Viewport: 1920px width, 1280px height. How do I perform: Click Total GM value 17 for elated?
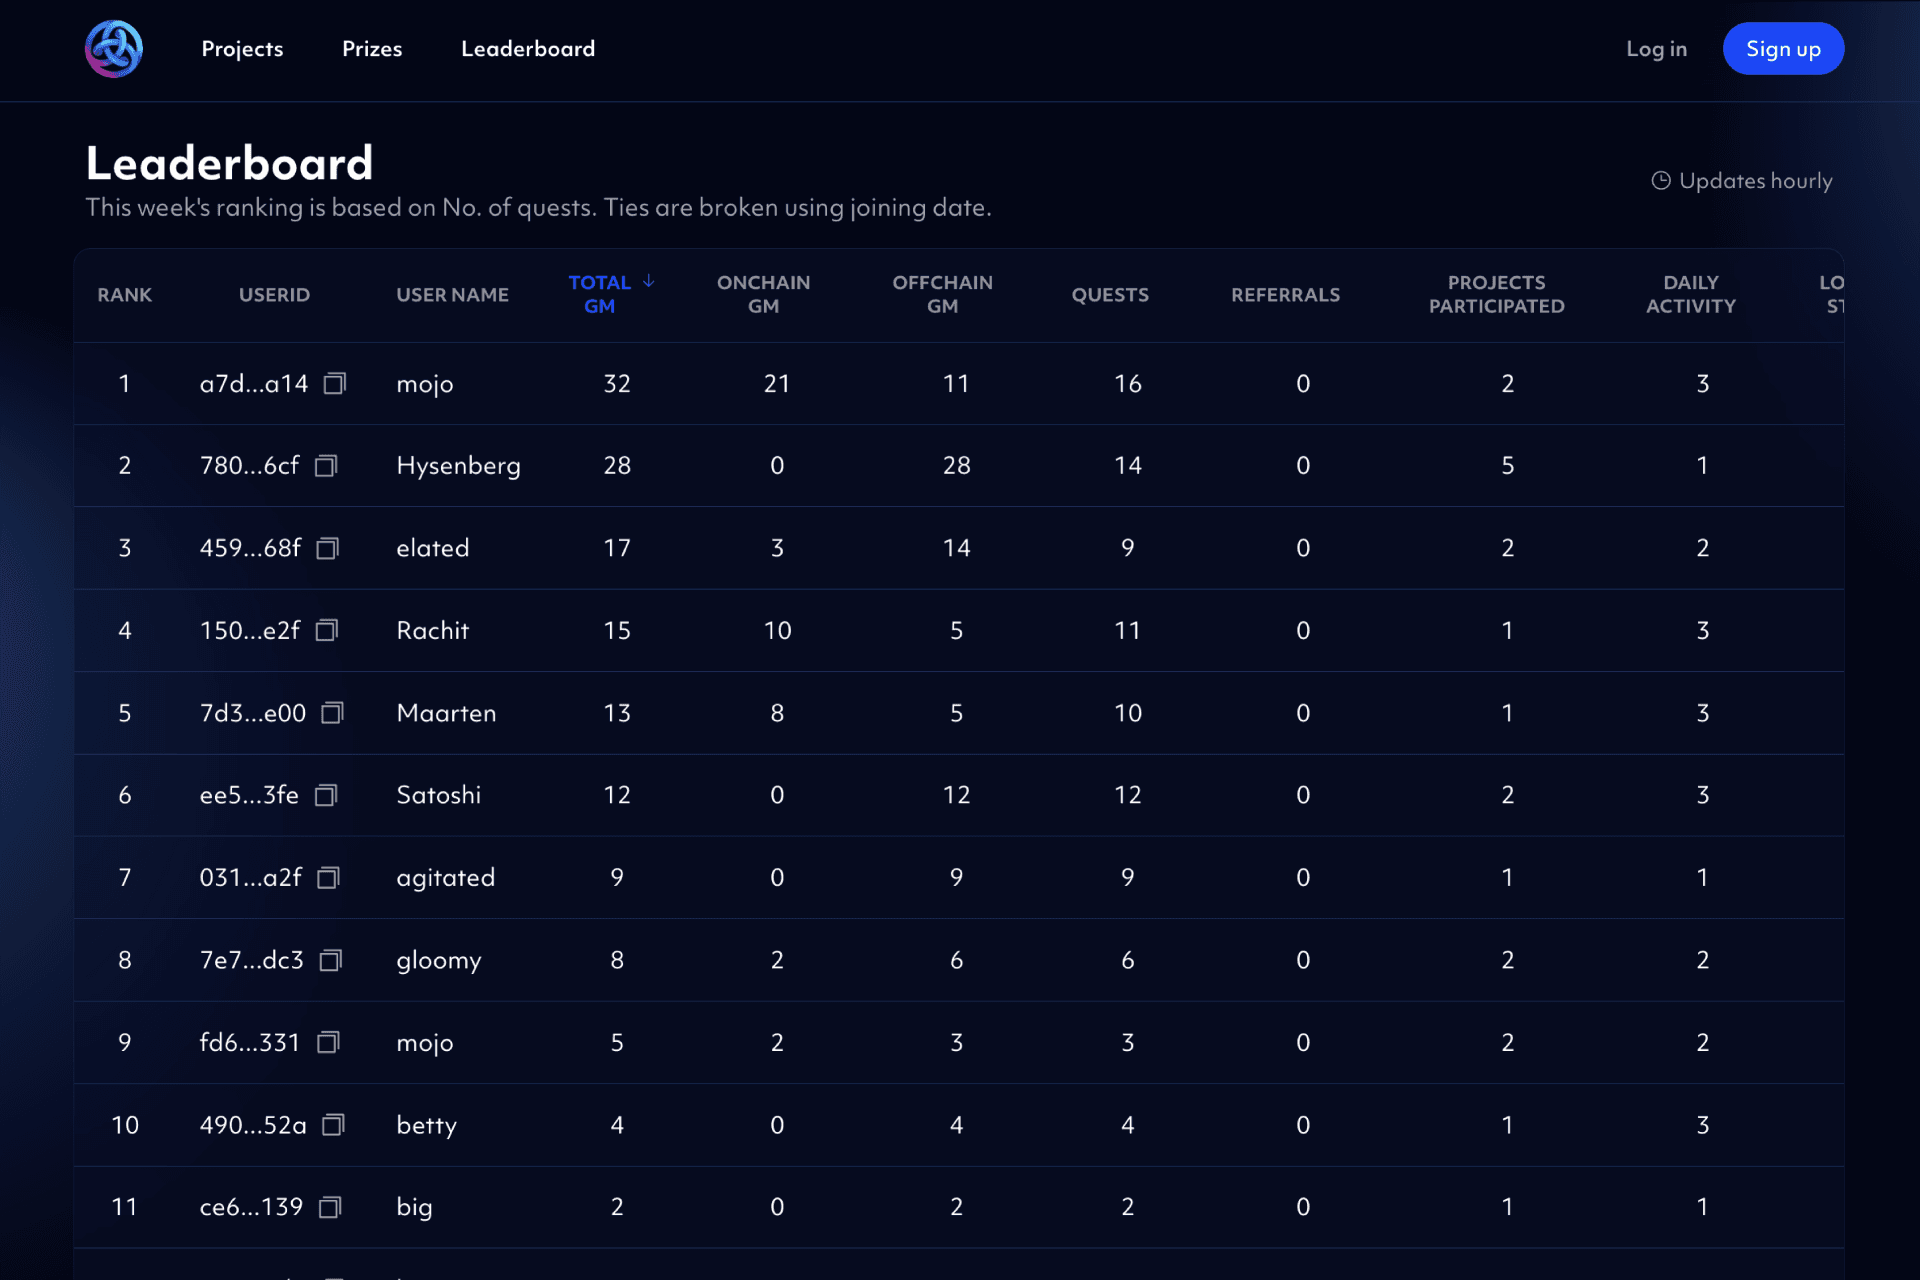coord(617,548)
